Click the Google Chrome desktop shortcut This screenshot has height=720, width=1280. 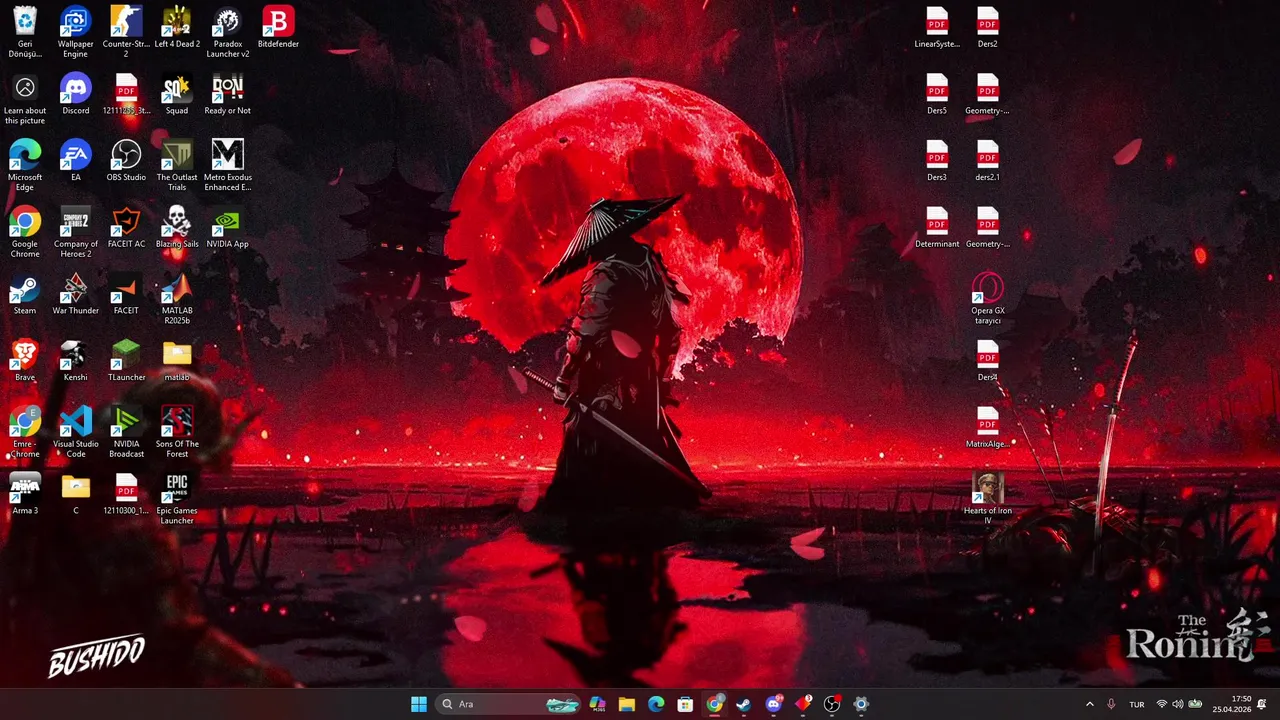(x=25, y=232)
